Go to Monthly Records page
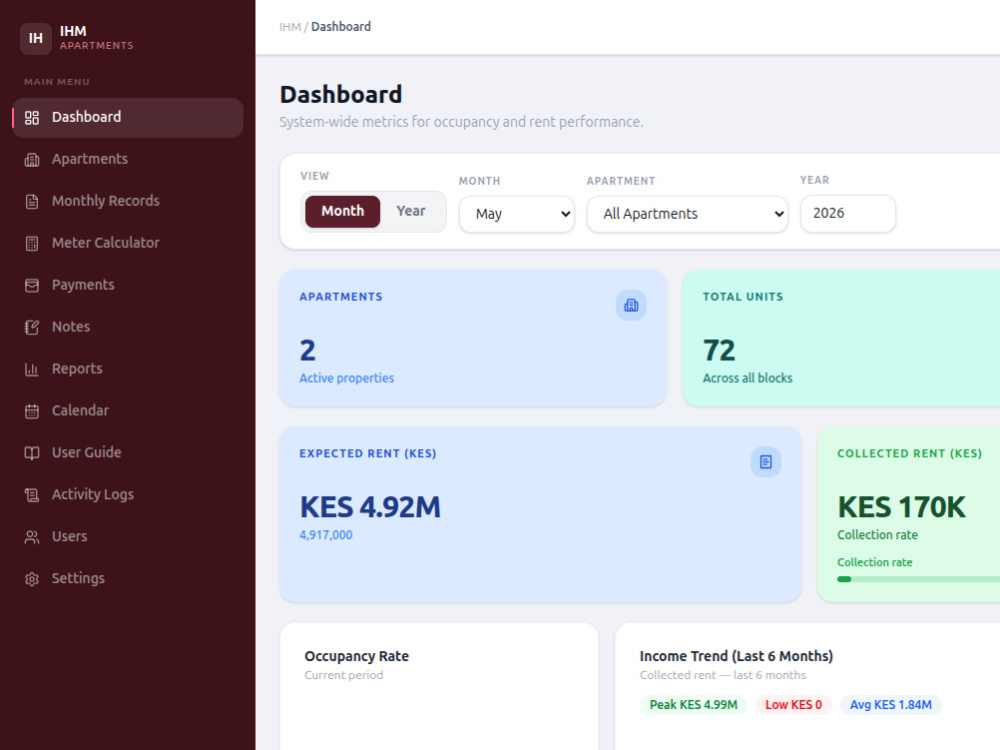 click(x=128, y=202)
